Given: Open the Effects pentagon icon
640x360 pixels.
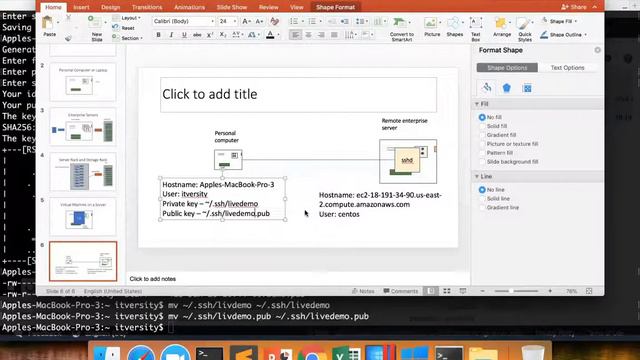Looking at the screenshot, I should (507, 88).
